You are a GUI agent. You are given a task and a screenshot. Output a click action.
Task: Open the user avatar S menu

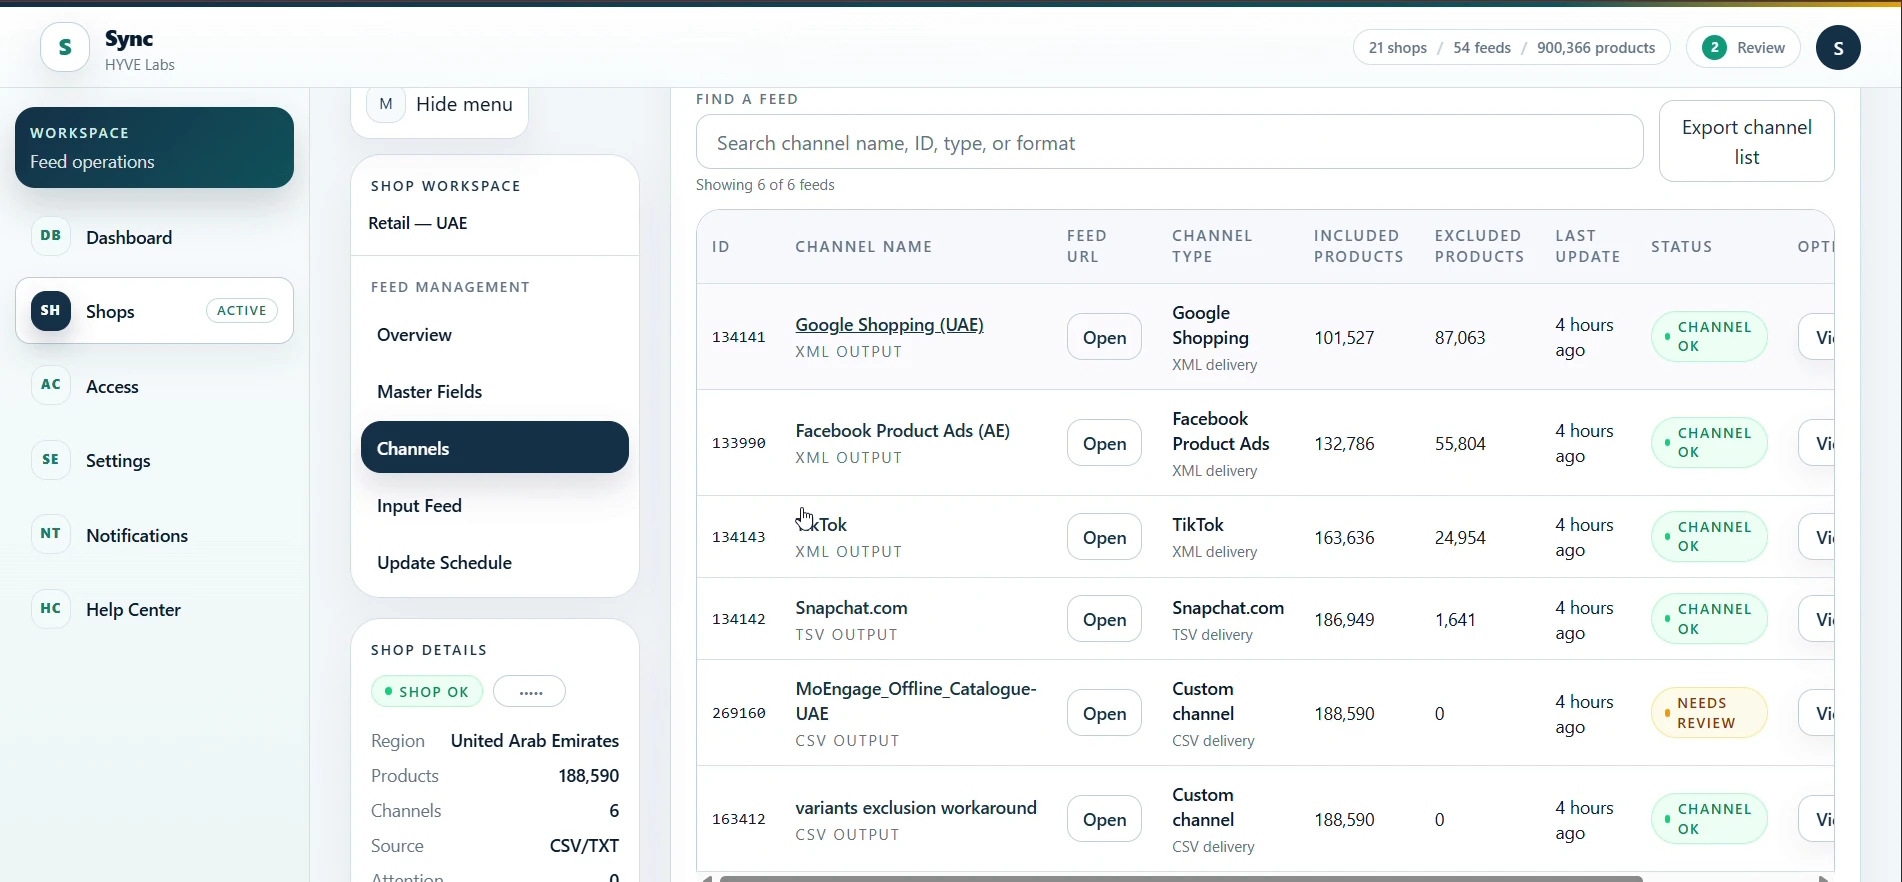tap(1838, 48)
